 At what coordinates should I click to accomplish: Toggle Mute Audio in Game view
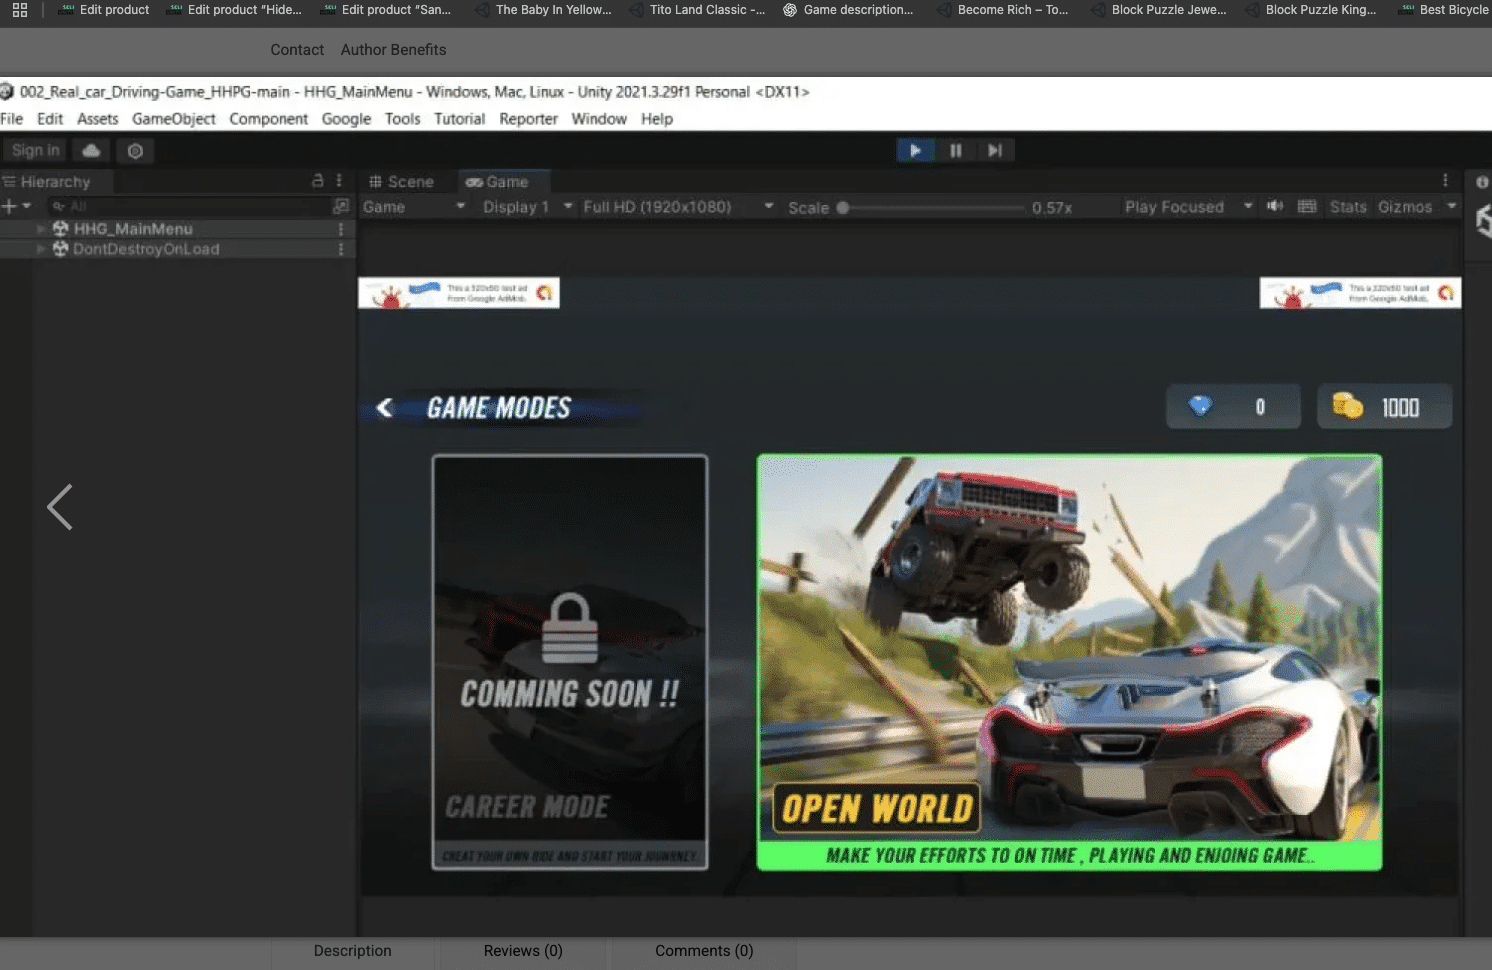pos(1275,207)
